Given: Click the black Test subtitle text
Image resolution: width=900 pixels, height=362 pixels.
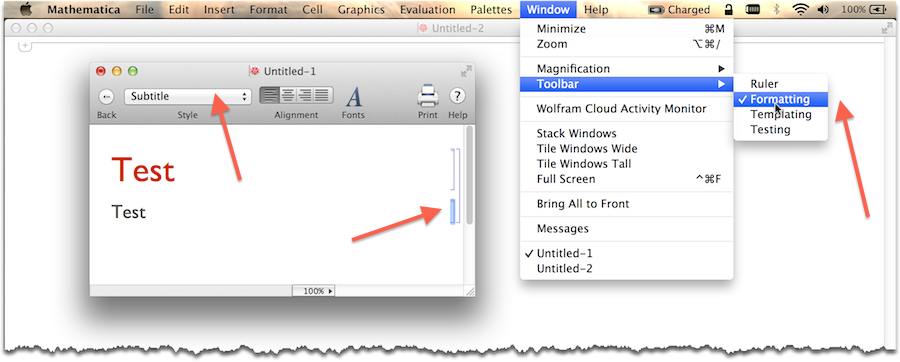Looking at the screenshot, I should pyautogui.click(x=129, y=212).
